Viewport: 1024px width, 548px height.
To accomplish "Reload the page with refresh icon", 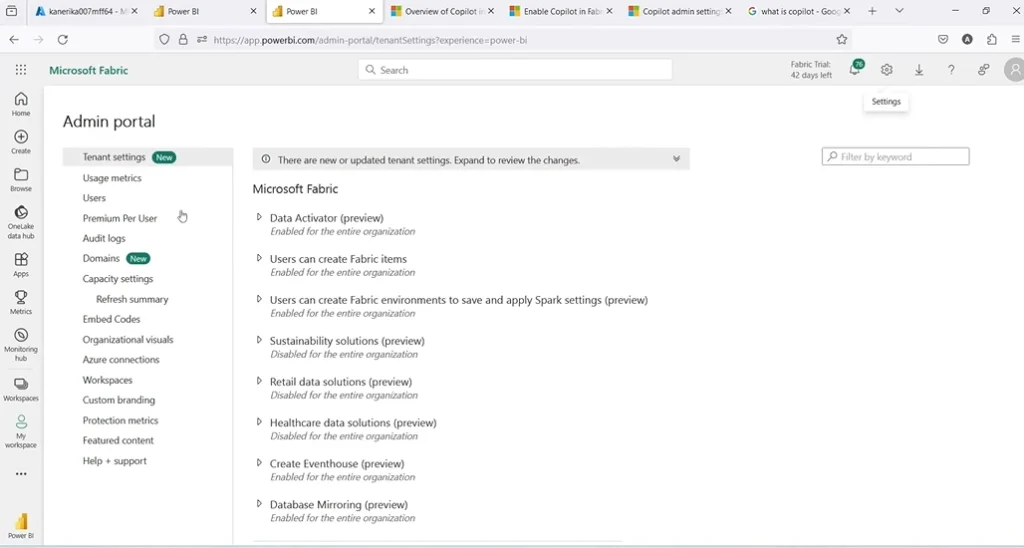I will (x=63, y=40).
